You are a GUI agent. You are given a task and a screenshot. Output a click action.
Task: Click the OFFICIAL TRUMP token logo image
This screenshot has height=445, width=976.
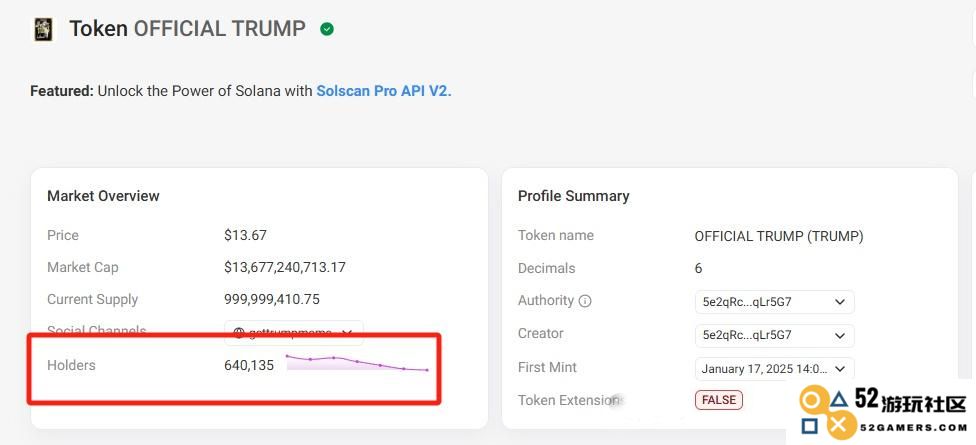click(44, 29)
